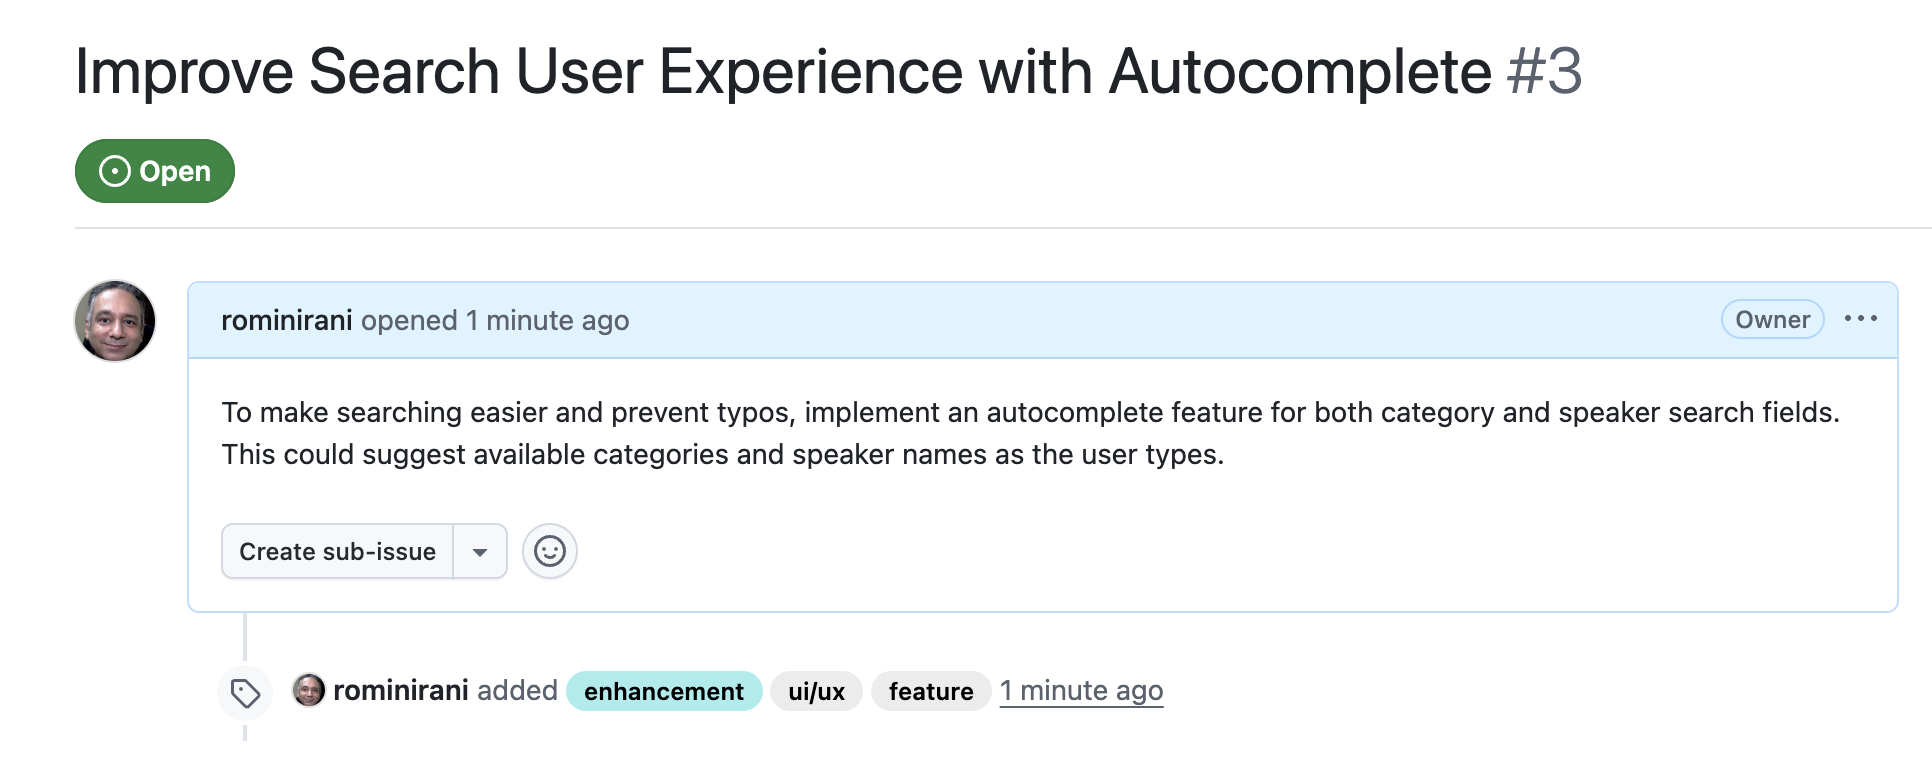1932x774 pixels.
Task: Click the word 'added' in label event
Action: (517, 691)
